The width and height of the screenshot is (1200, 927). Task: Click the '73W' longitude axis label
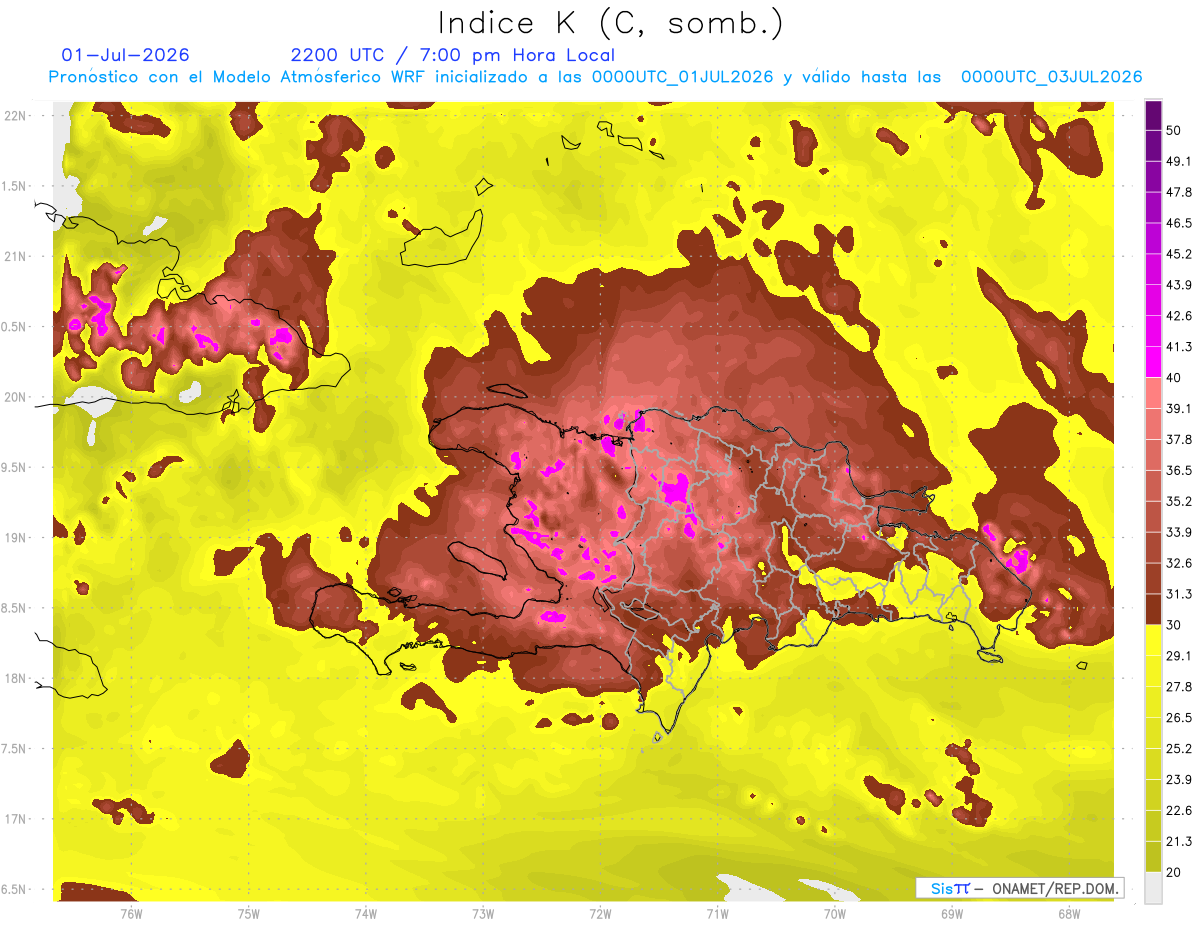483,913
